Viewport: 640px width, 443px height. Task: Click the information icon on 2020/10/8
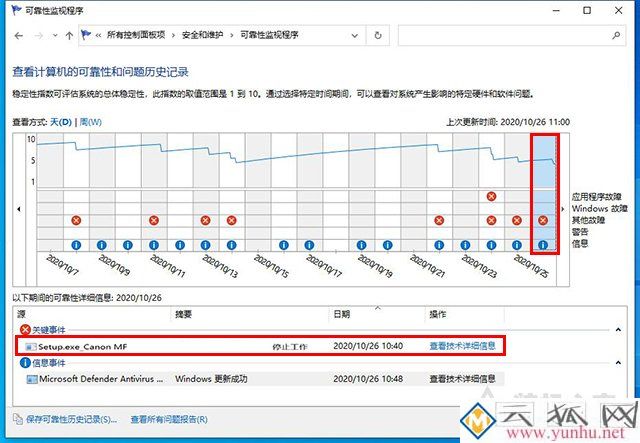[x=76, y=245]
